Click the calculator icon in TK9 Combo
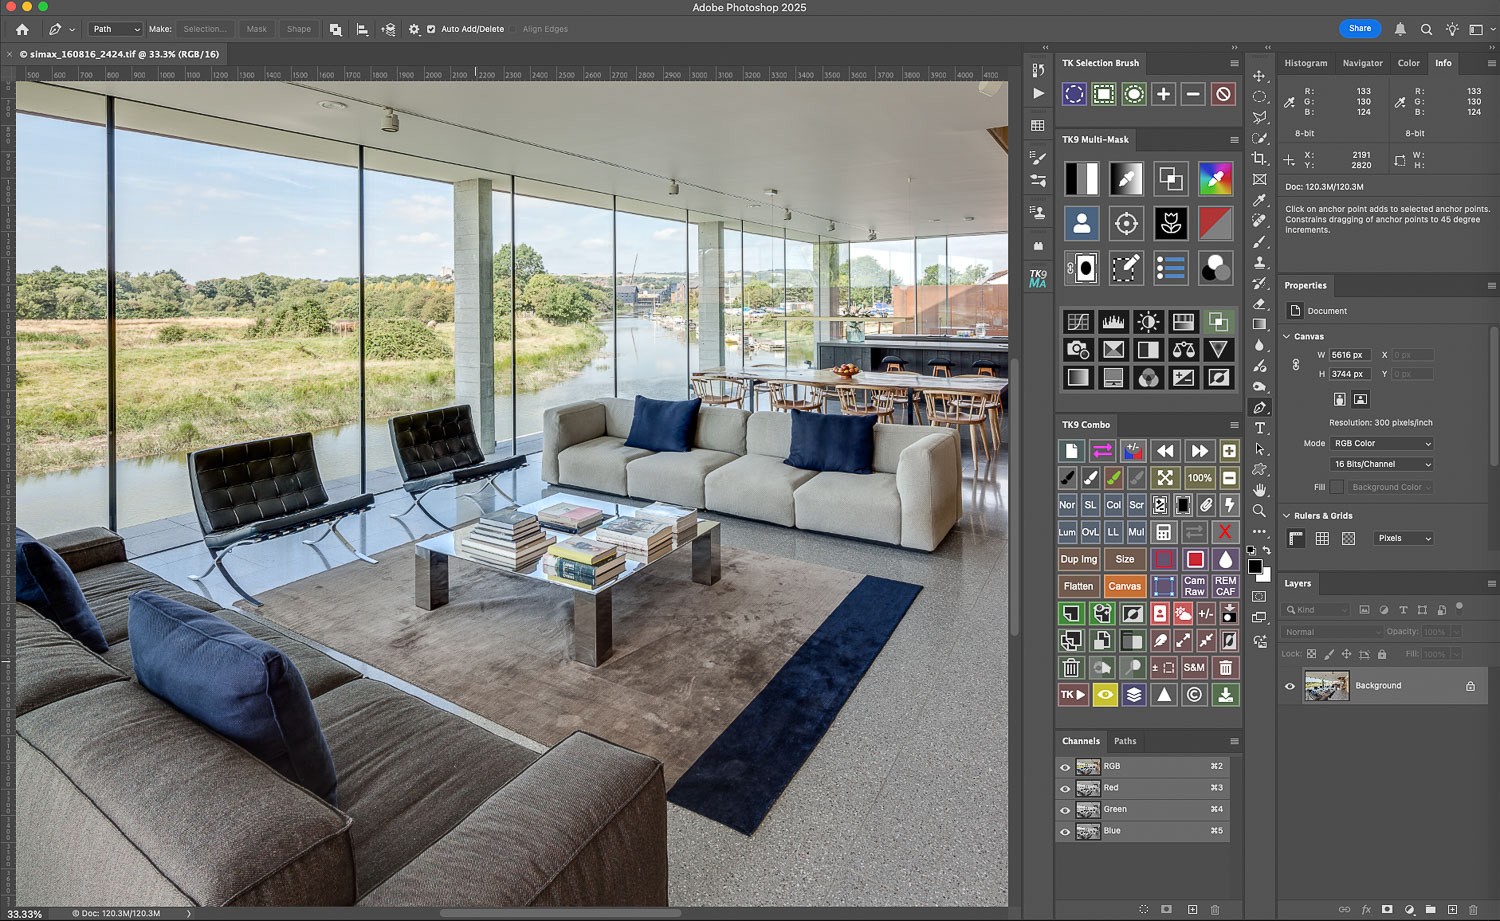Screen dimensions: 1500x921 tap(1164, 532)
